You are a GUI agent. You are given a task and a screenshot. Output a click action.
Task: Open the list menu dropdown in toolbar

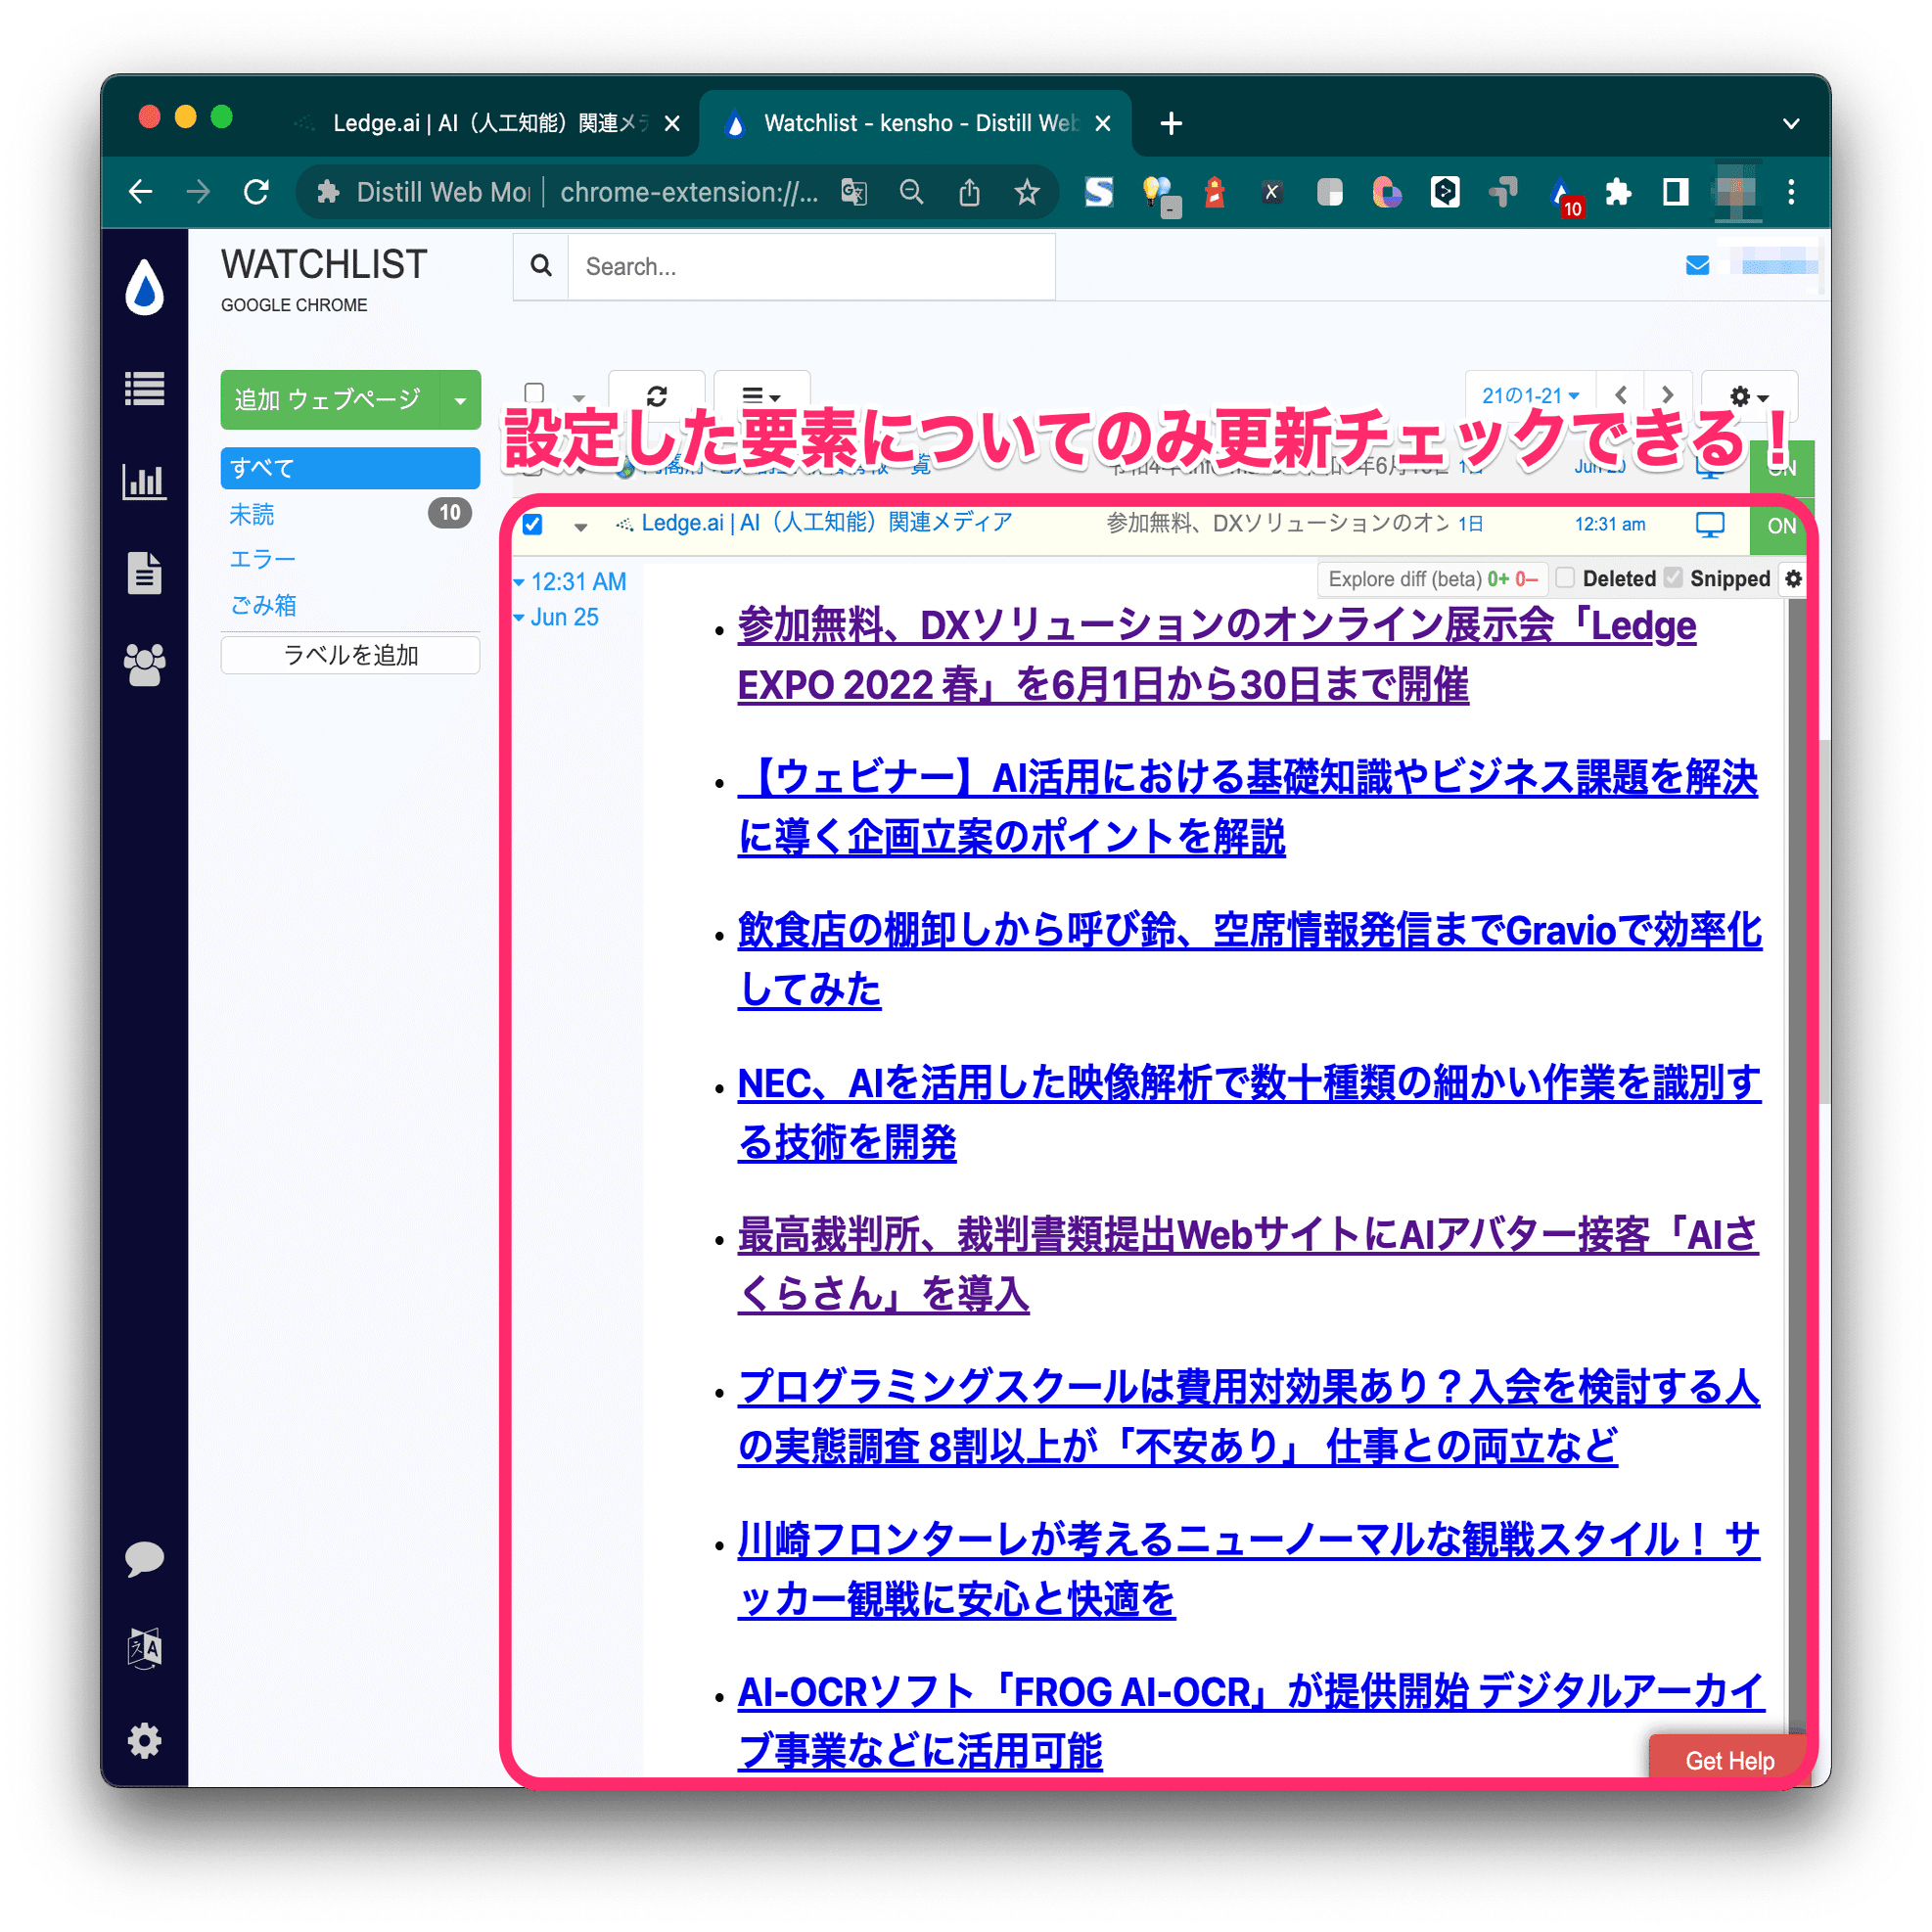tap(761, 396)
